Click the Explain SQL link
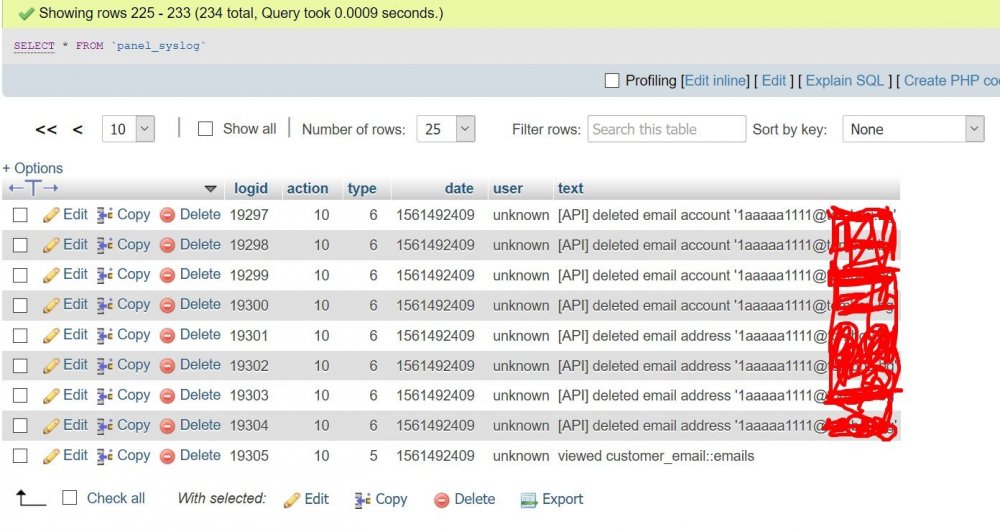Viewport: 1000px width, 532px height. [x=845, y=81]
